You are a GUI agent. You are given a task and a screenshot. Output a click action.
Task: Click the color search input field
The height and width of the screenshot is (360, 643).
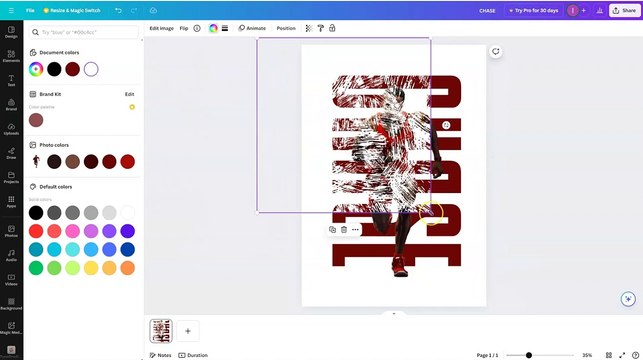[x=84, y=32]
